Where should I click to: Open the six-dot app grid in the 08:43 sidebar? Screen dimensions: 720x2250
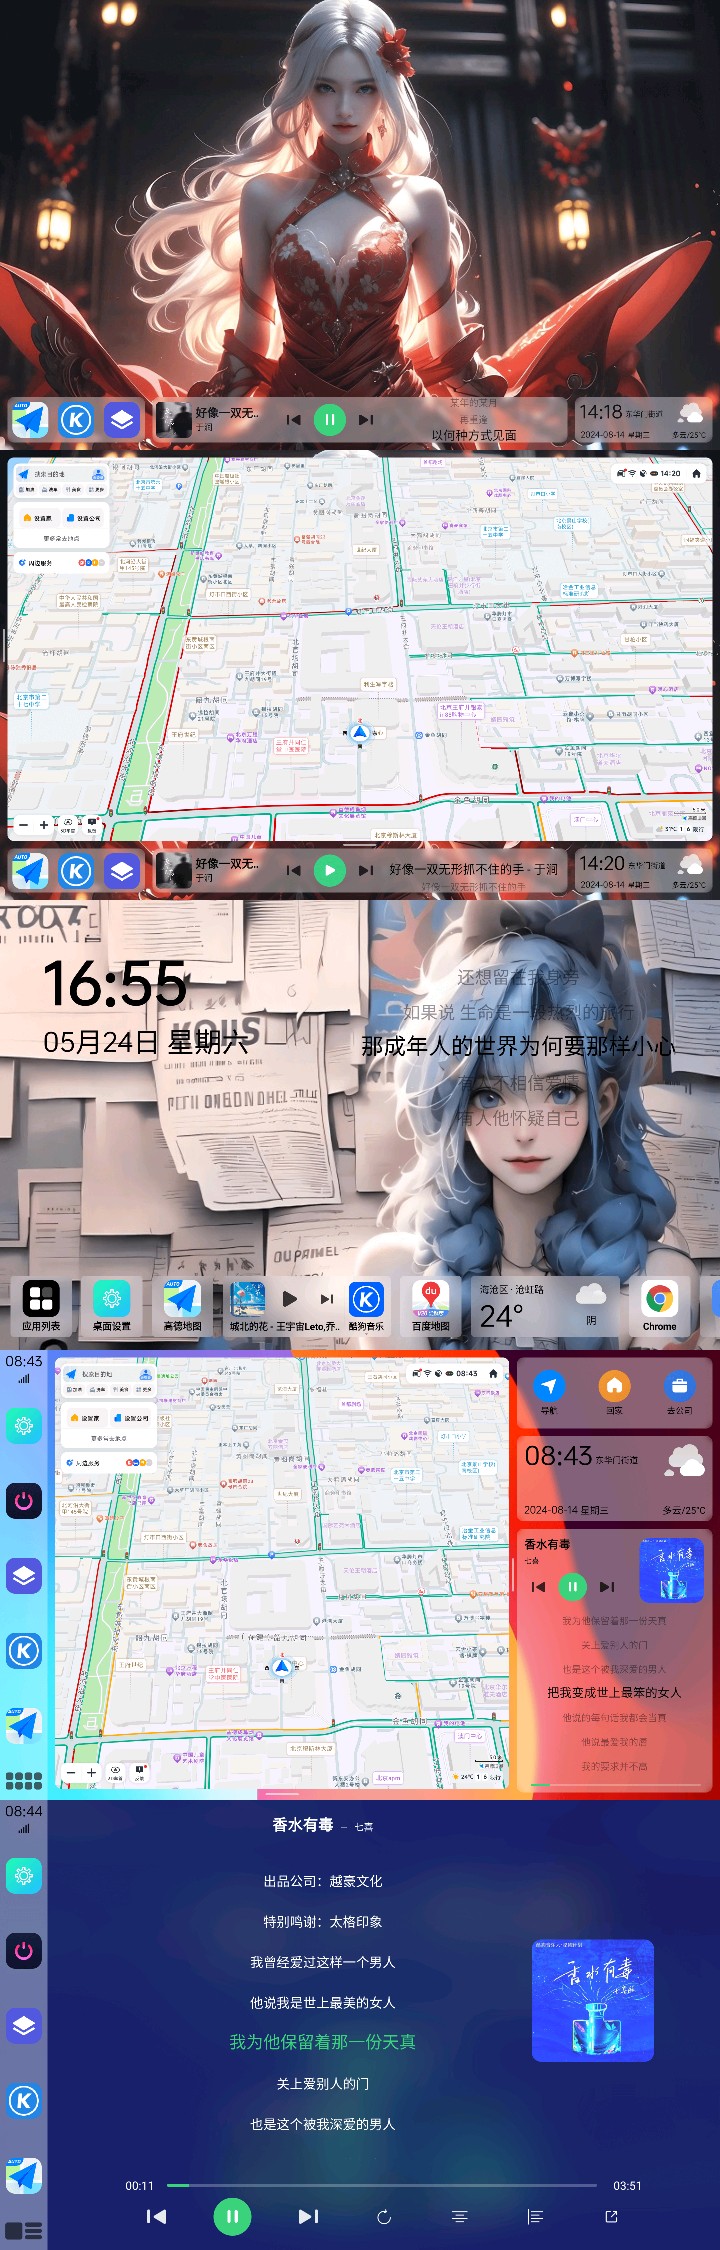[24, 1781]
